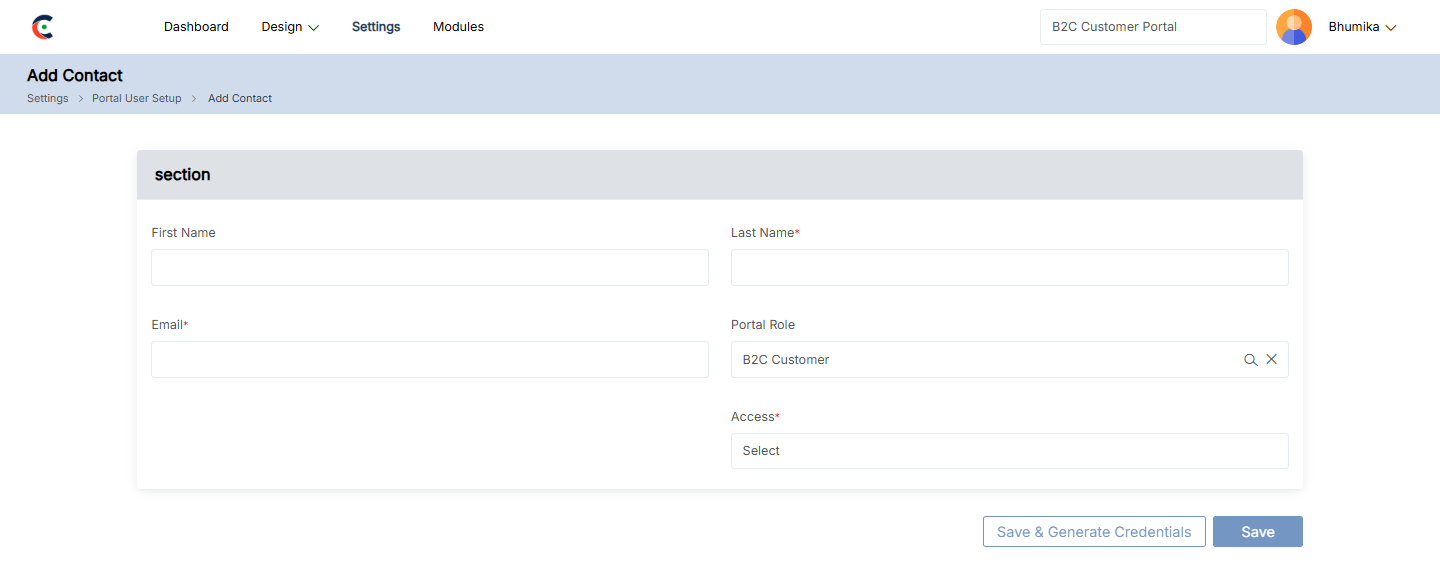The height and width of the screenshot is (588, 1440).
Task: Focus the Last Name input field
Action: click(1009, 268)
